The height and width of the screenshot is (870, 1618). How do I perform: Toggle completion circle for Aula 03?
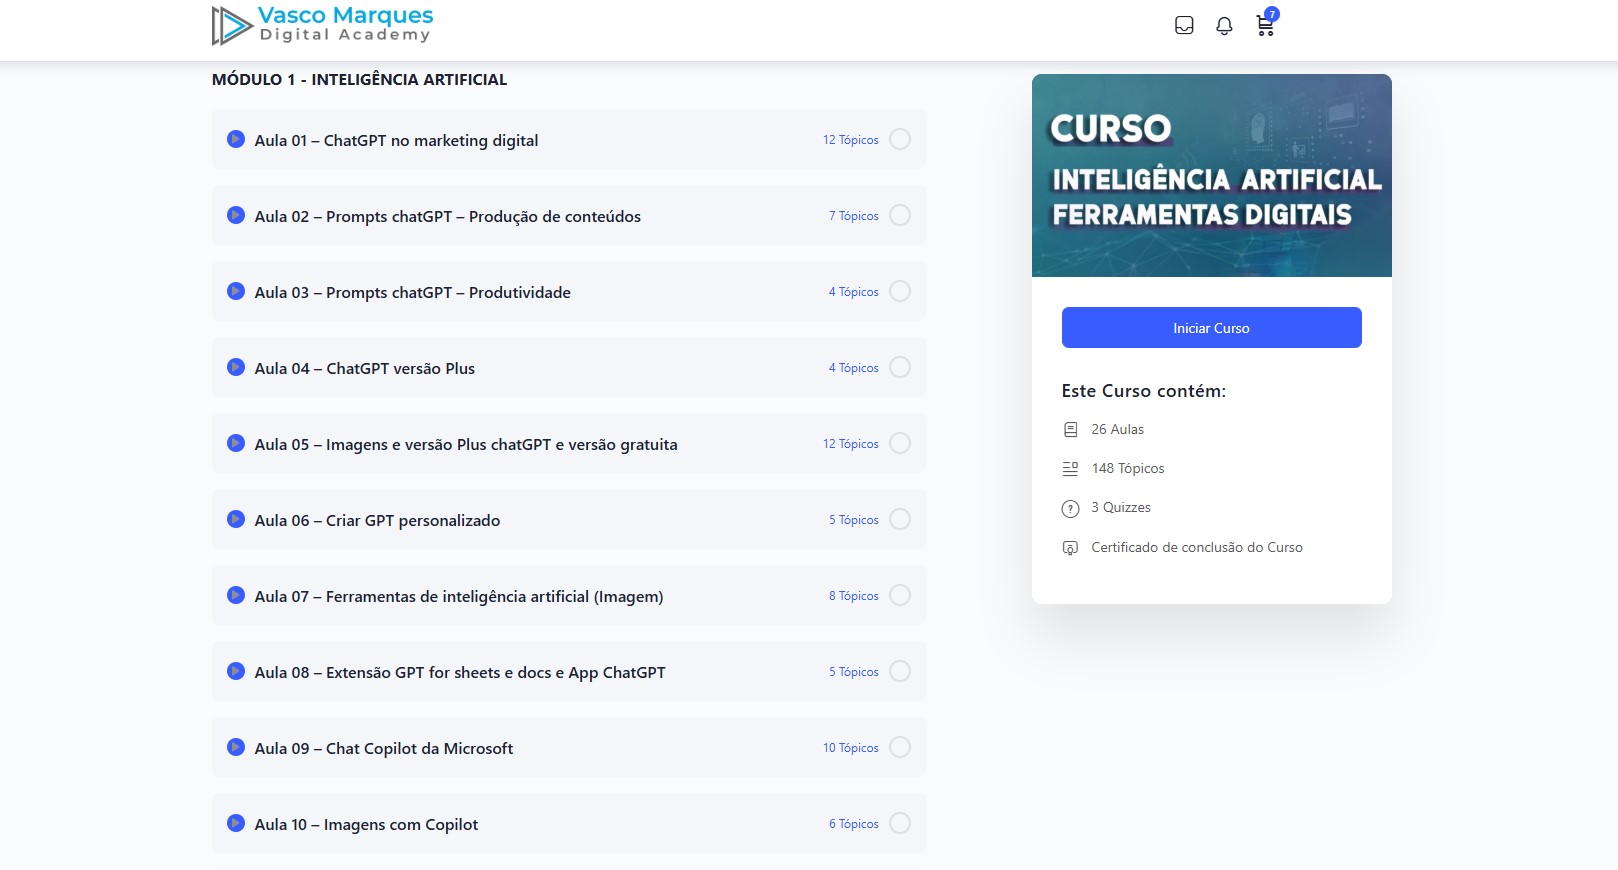900,291
